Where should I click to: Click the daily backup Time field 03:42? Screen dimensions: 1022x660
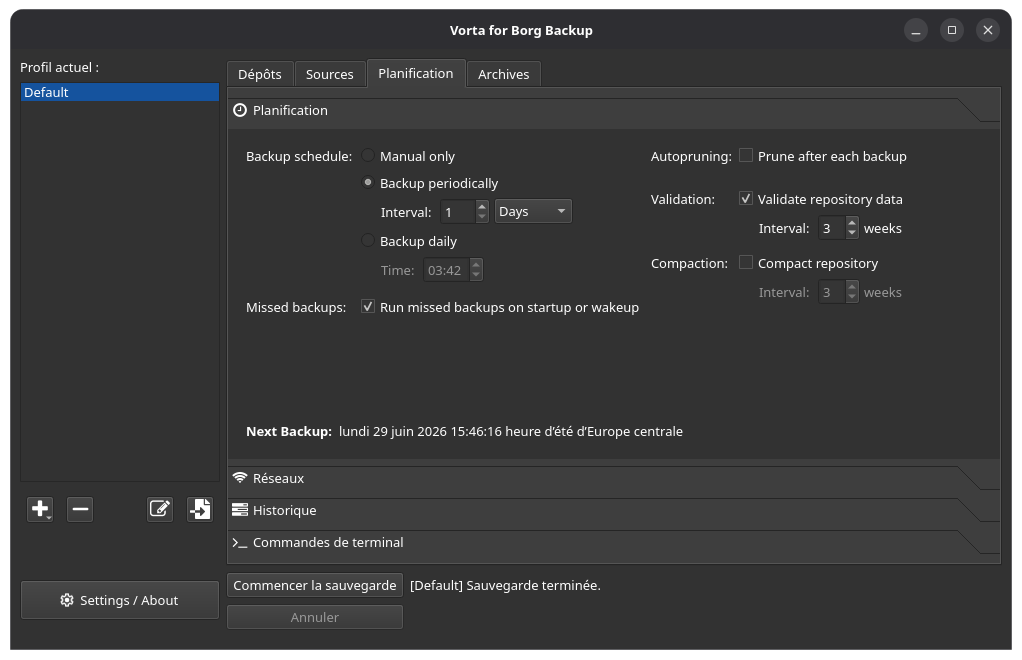click(446, 270)
